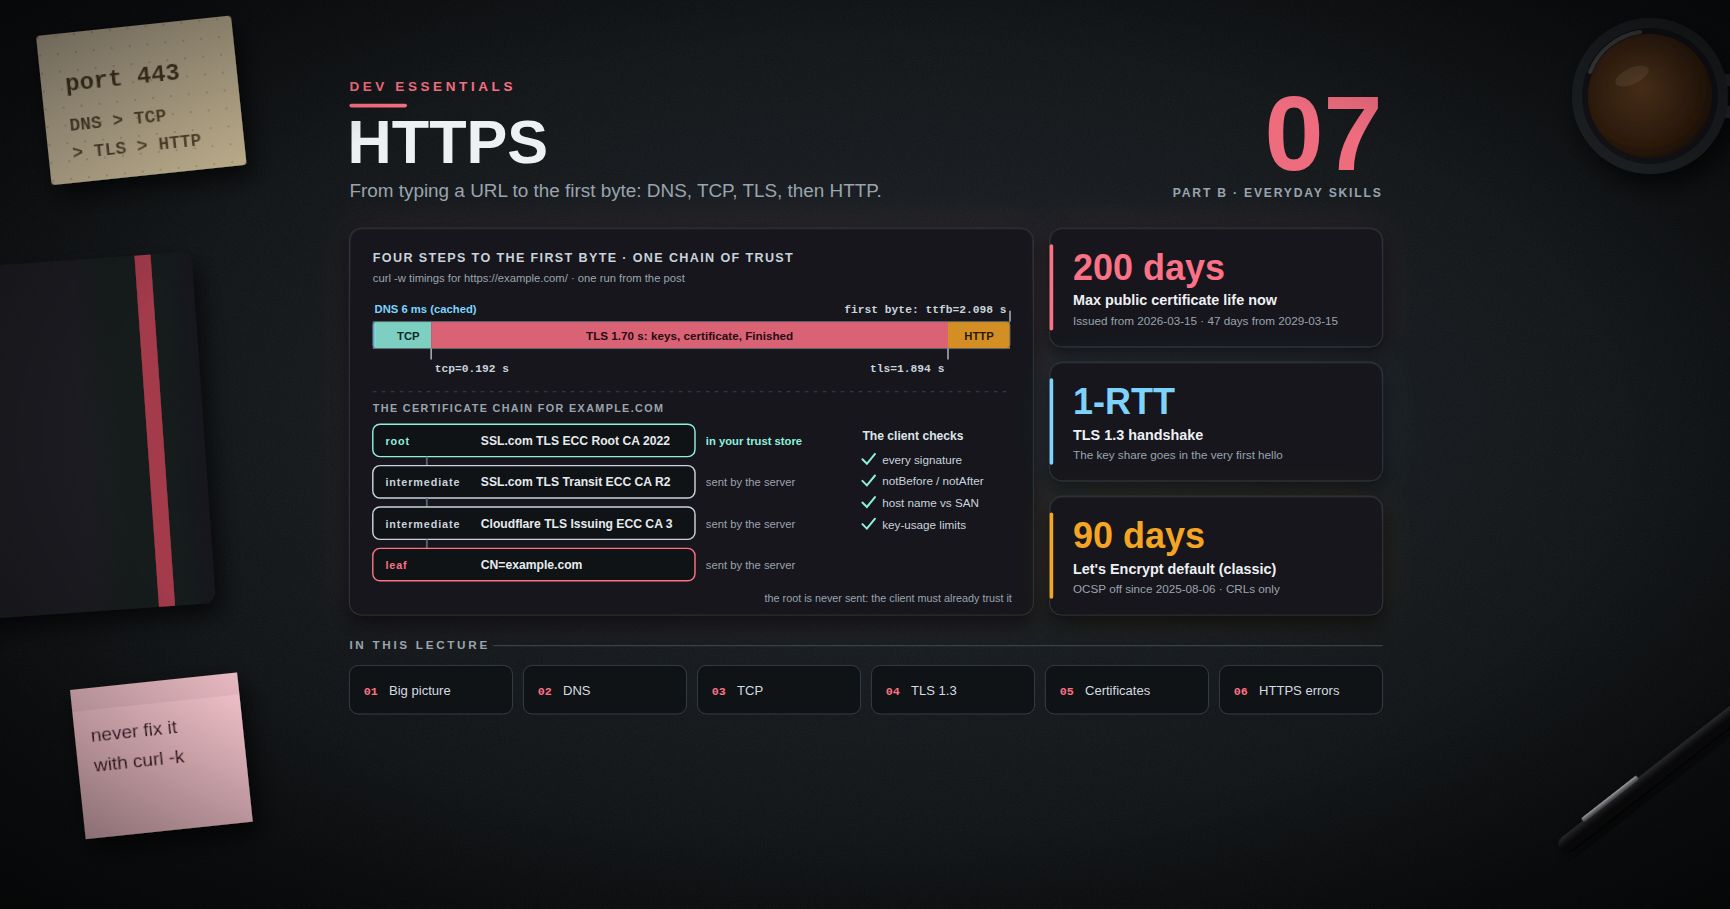Open the 04 TLS 1.3 section card
This screenshot has width=1730, height=909.
click(x=953, y=690)
